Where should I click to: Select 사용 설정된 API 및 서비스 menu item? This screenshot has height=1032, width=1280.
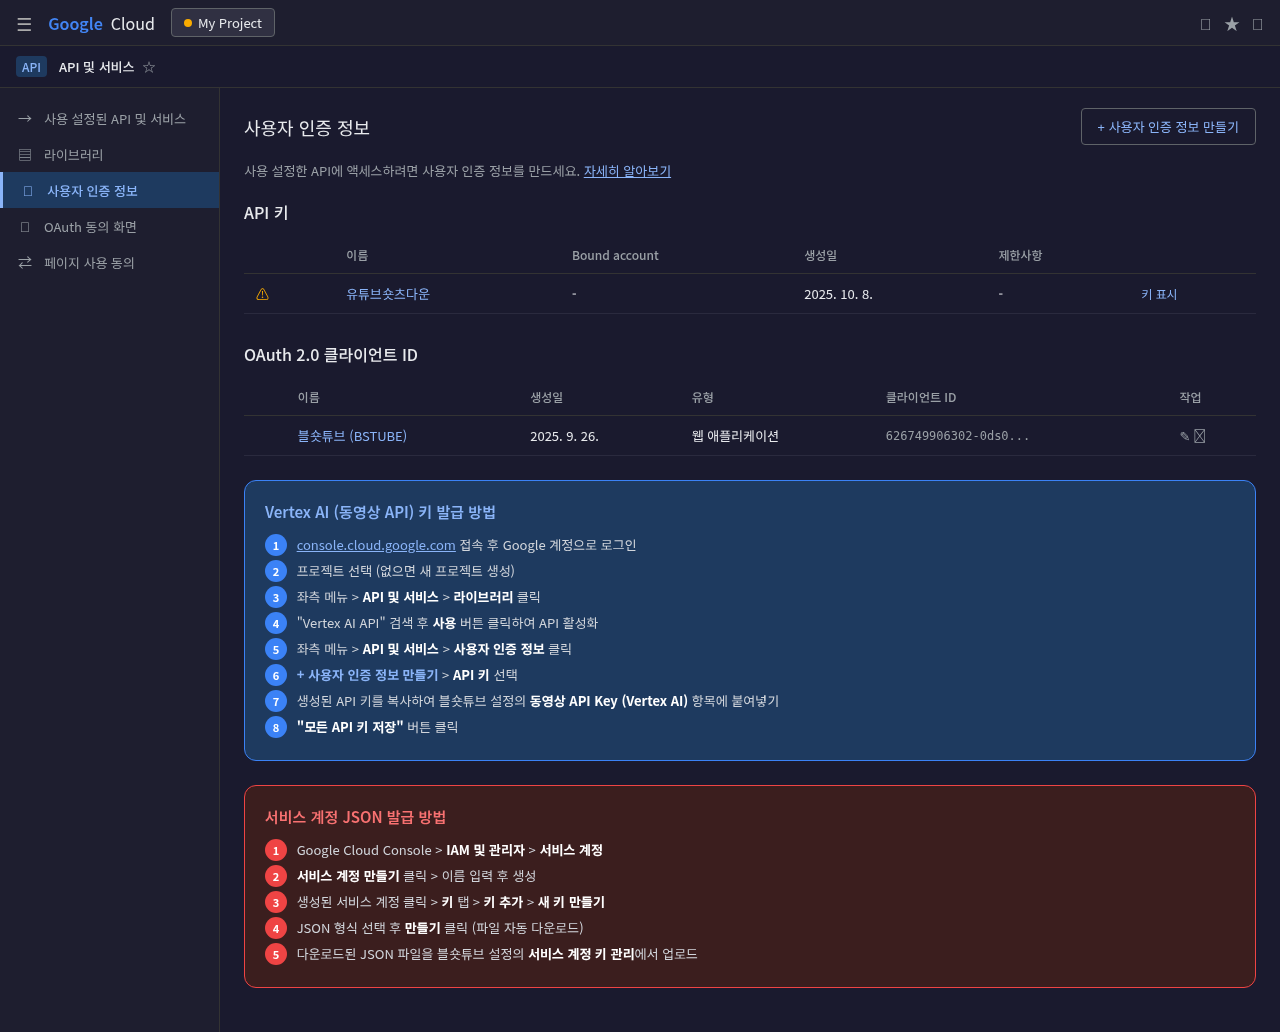pyautogui.click(x=114, y=118)
